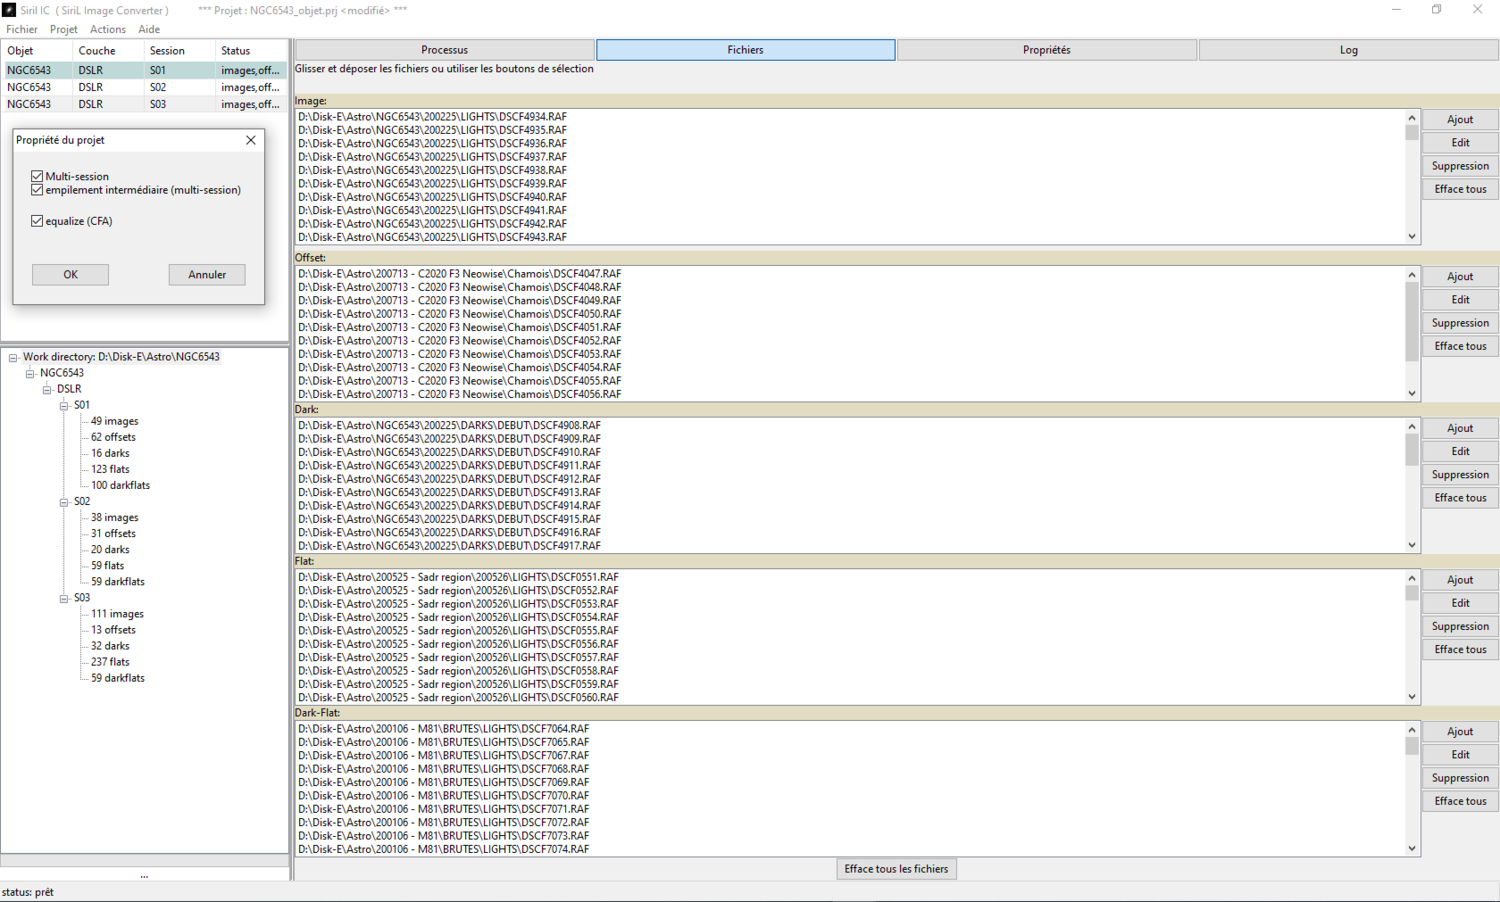The width and height of the screenshot is (1500, 902).
Task: Open the Actions menu
Action: [108, 29]
